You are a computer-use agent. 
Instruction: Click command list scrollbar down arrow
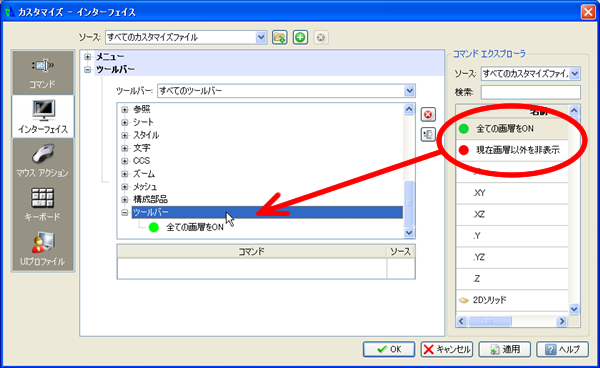(574, 309)
